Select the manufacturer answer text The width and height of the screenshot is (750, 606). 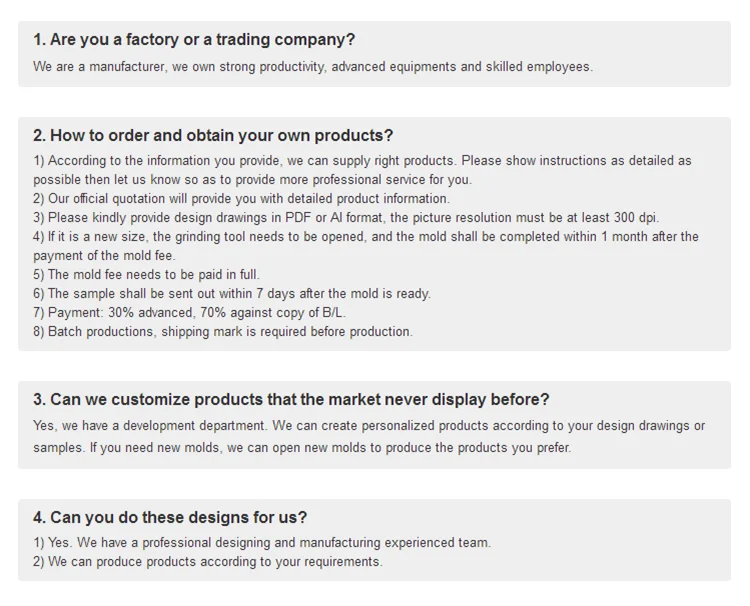point(313,66)
